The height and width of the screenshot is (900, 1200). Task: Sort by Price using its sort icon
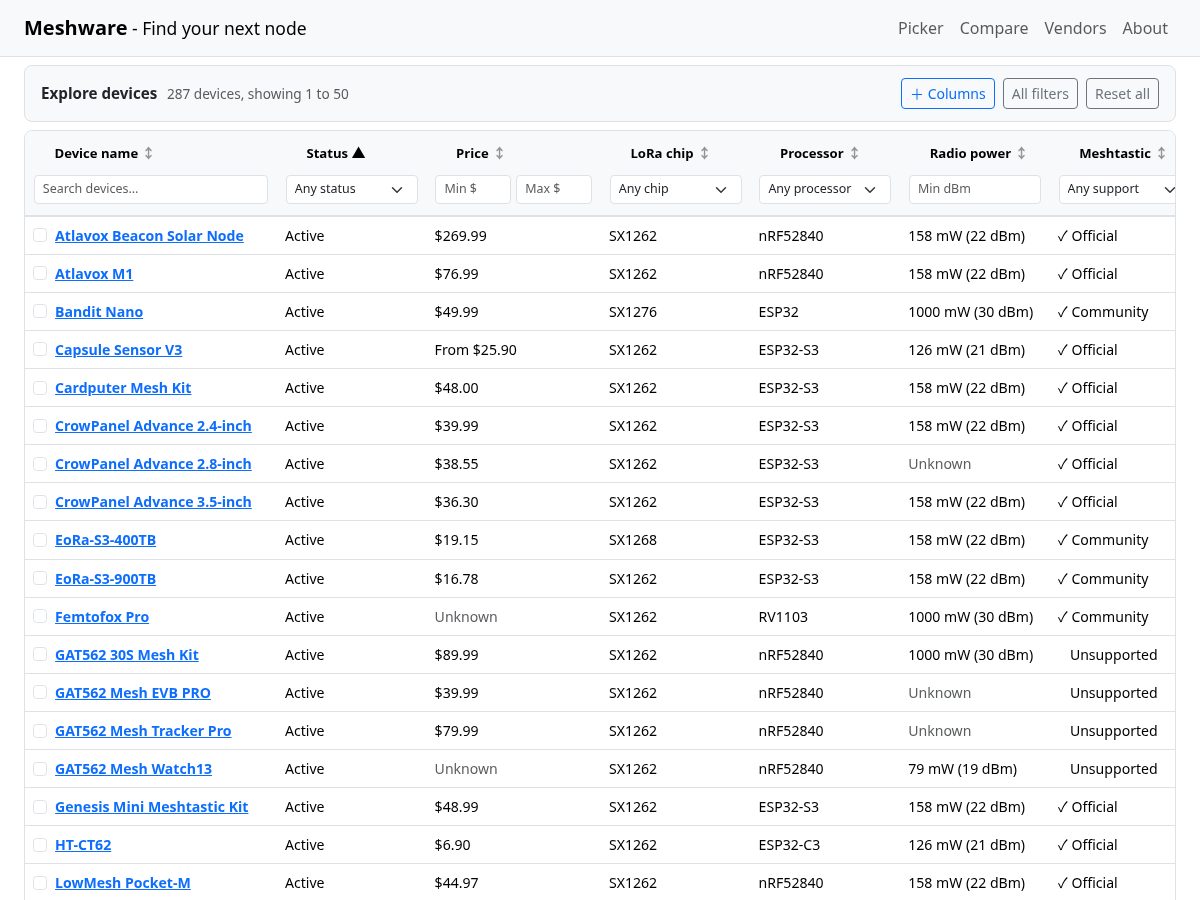(x=500, y=153)
